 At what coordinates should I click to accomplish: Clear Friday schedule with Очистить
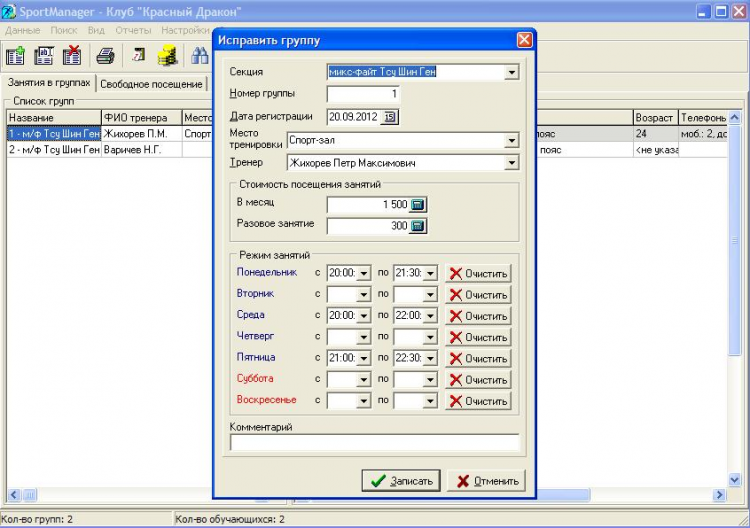click(x=478, y=358)
